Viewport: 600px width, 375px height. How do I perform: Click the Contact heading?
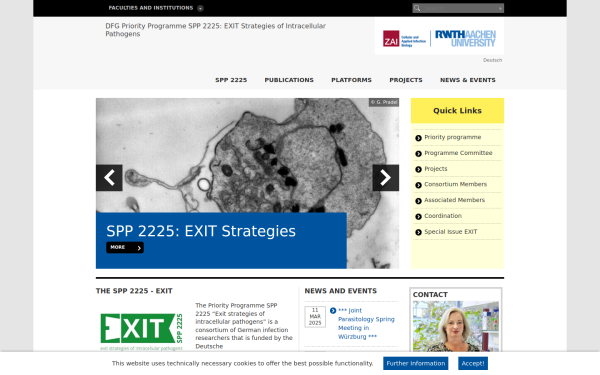tap(430, 295)
